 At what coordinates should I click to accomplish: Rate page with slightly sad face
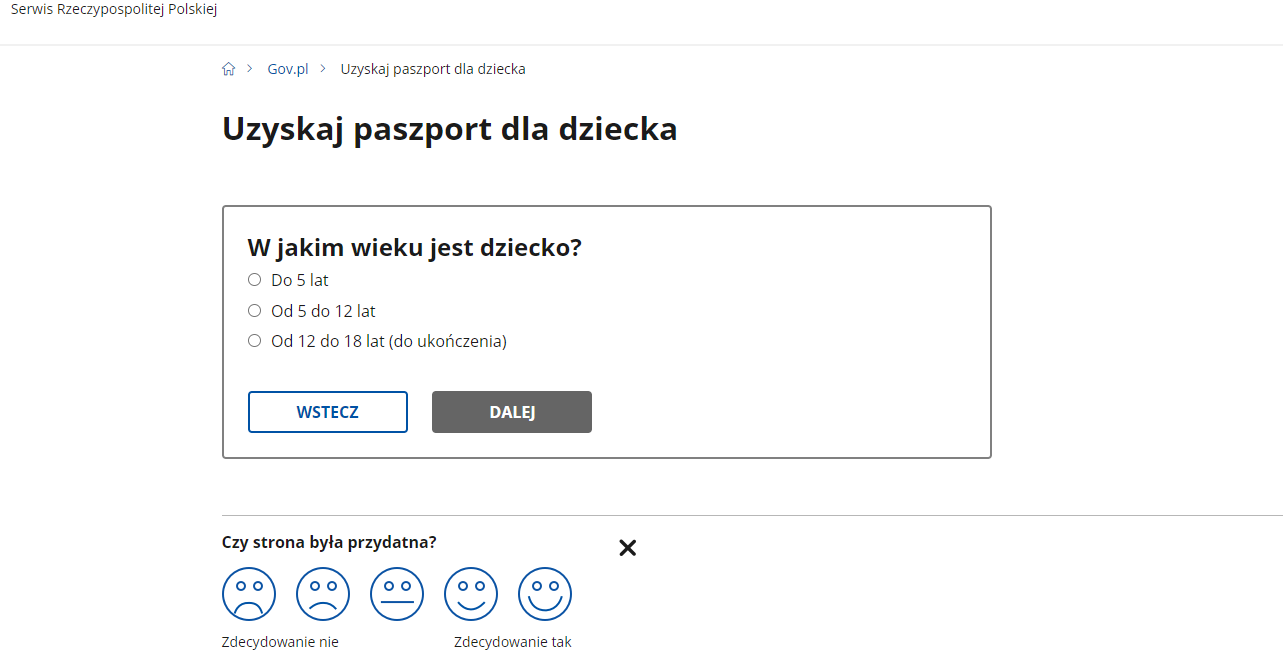[x=323, y=594]
